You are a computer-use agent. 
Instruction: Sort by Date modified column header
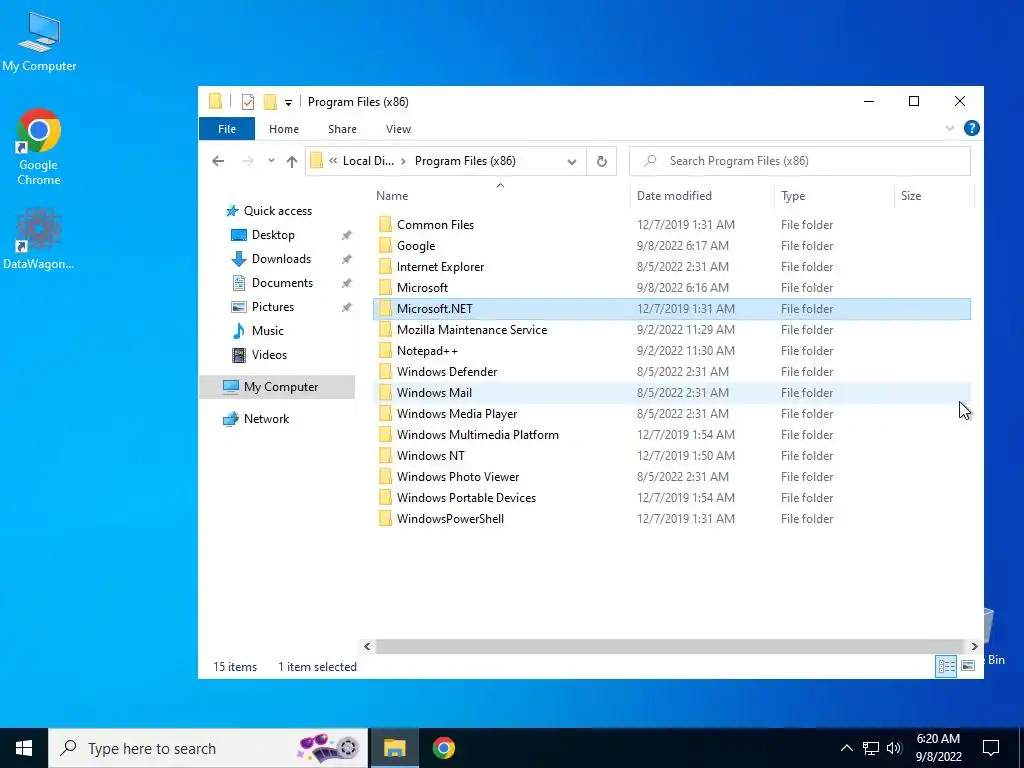tap(674, 195)
